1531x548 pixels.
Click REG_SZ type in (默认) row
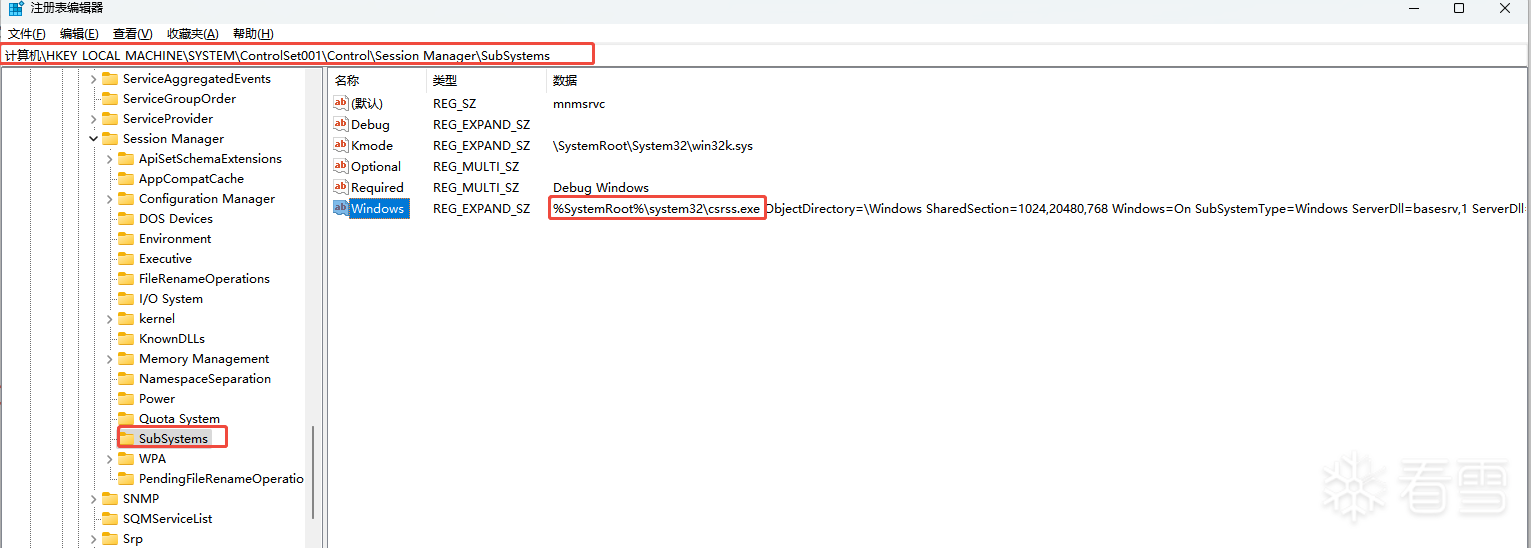click(453, 104)
